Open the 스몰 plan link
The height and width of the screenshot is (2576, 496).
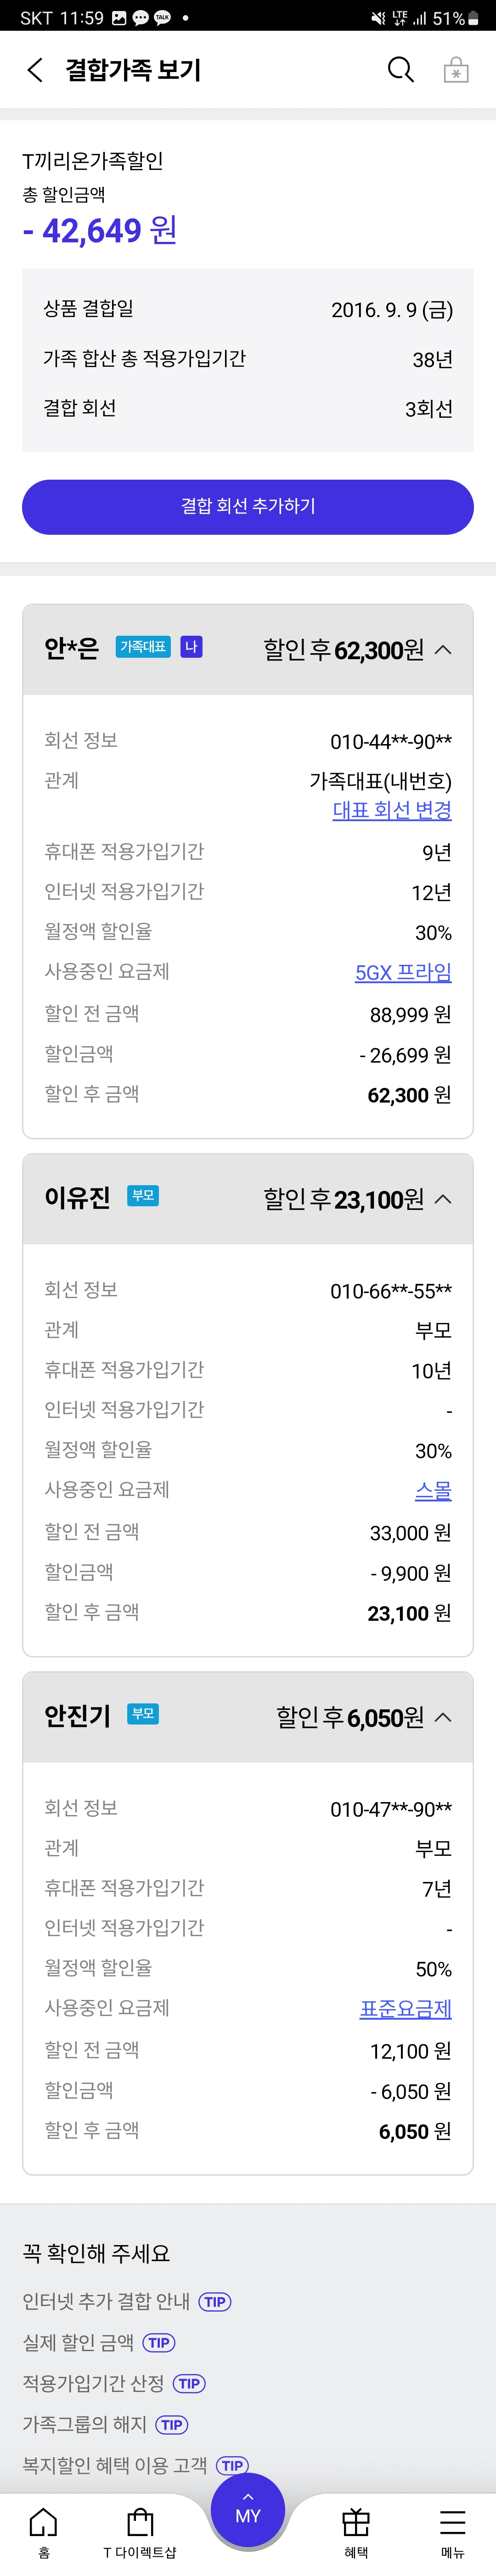433,1490
